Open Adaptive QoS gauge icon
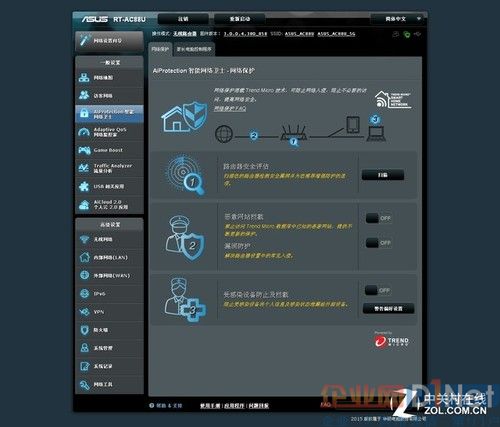 pos(84,132)
